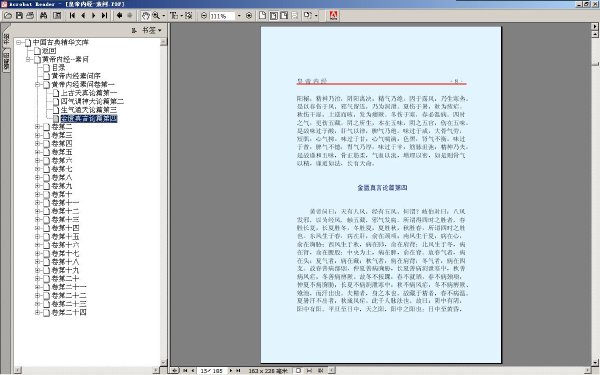Select the 卷第十二 bookmark
This screenshot has width=600, height=375.
65,211
